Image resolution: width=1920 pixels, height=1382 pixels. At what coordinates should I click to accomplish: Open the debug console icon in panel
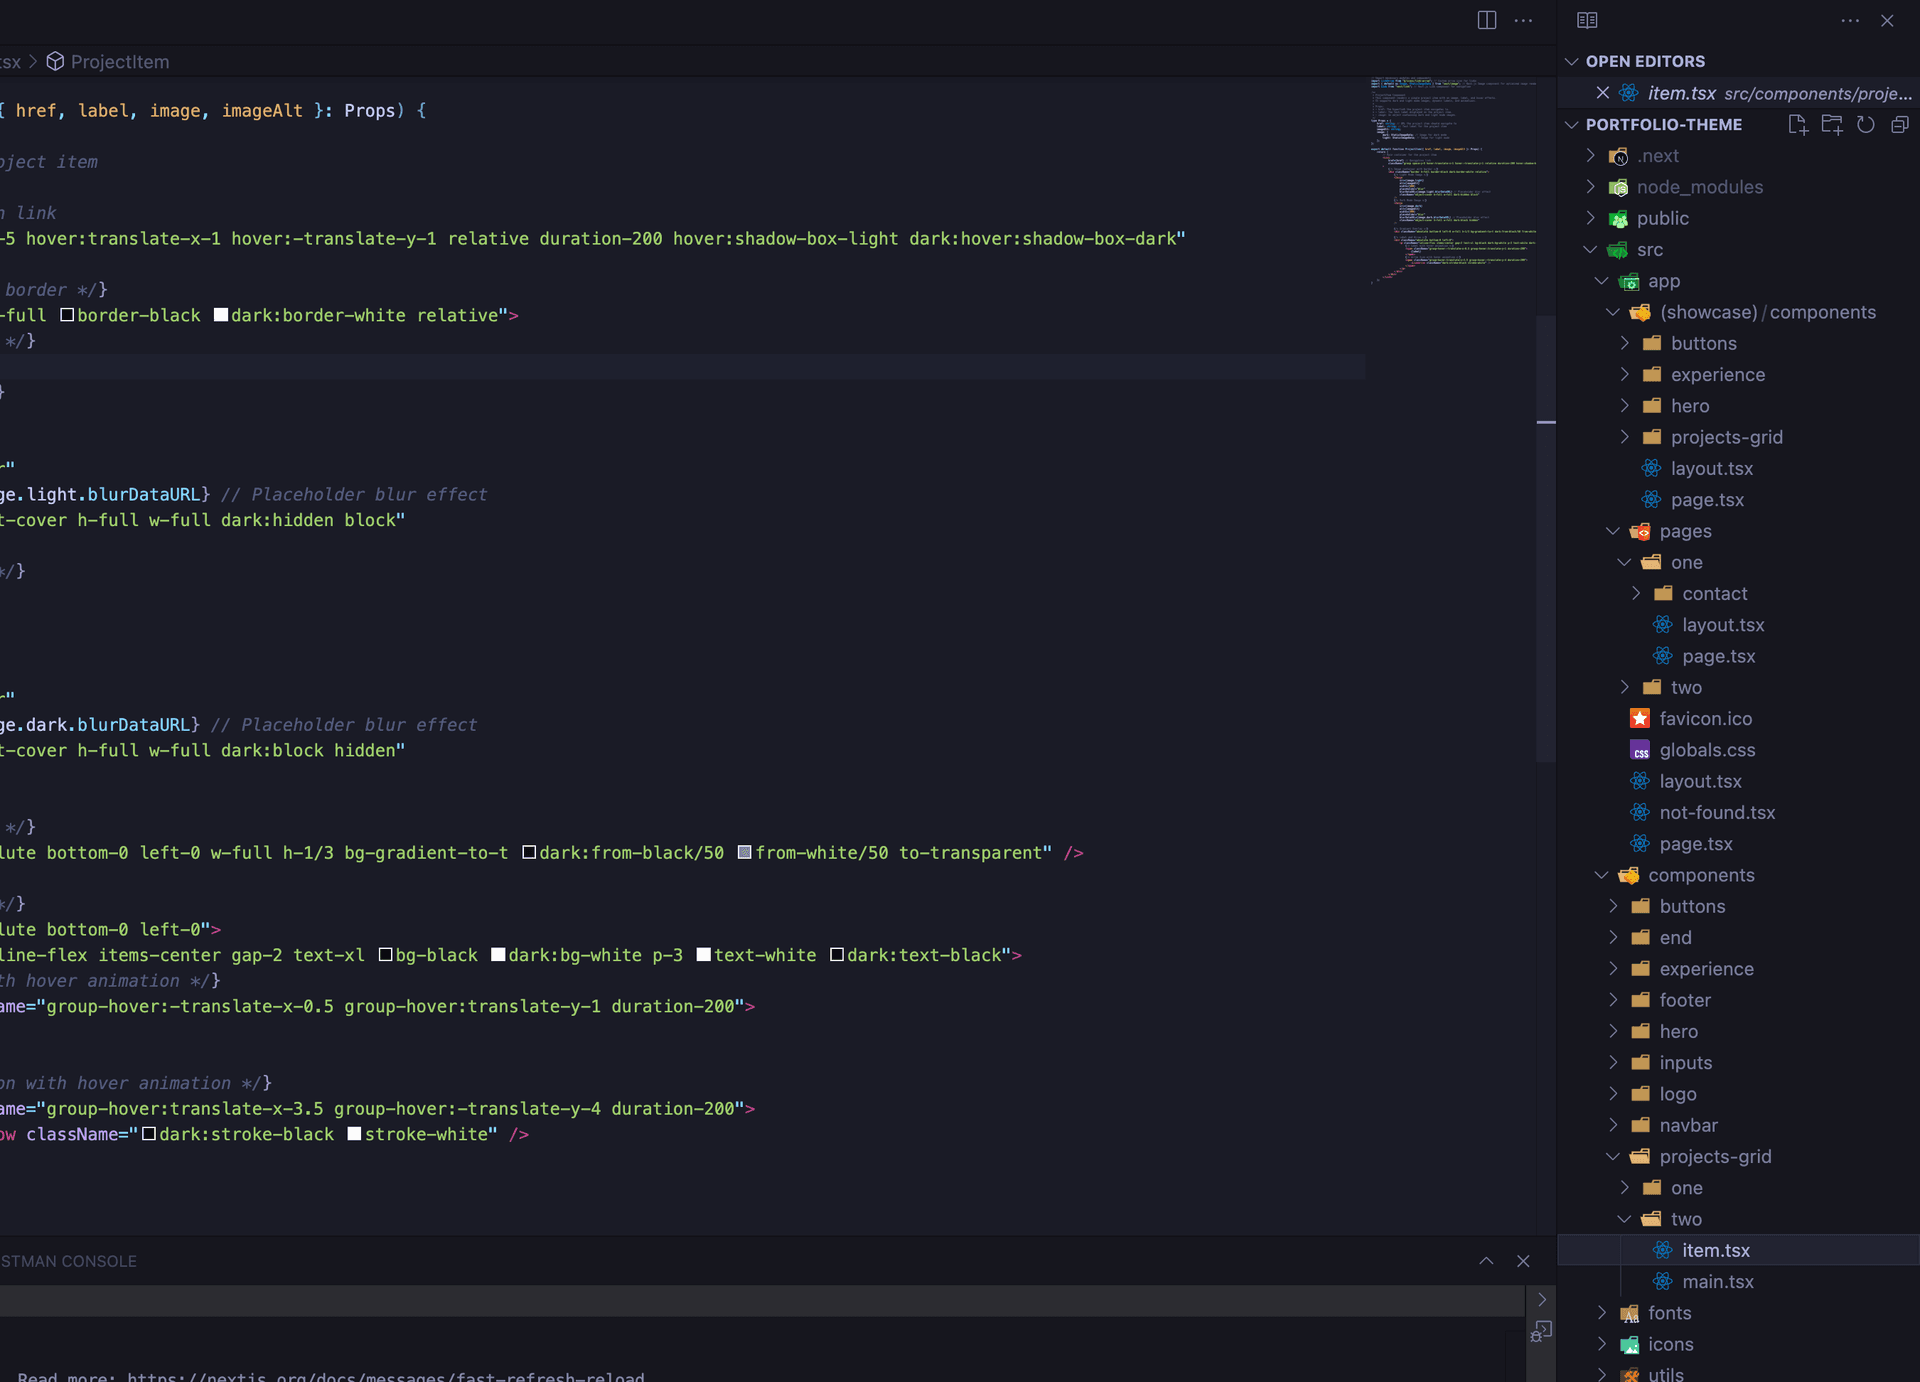tap(1541, 1331)
